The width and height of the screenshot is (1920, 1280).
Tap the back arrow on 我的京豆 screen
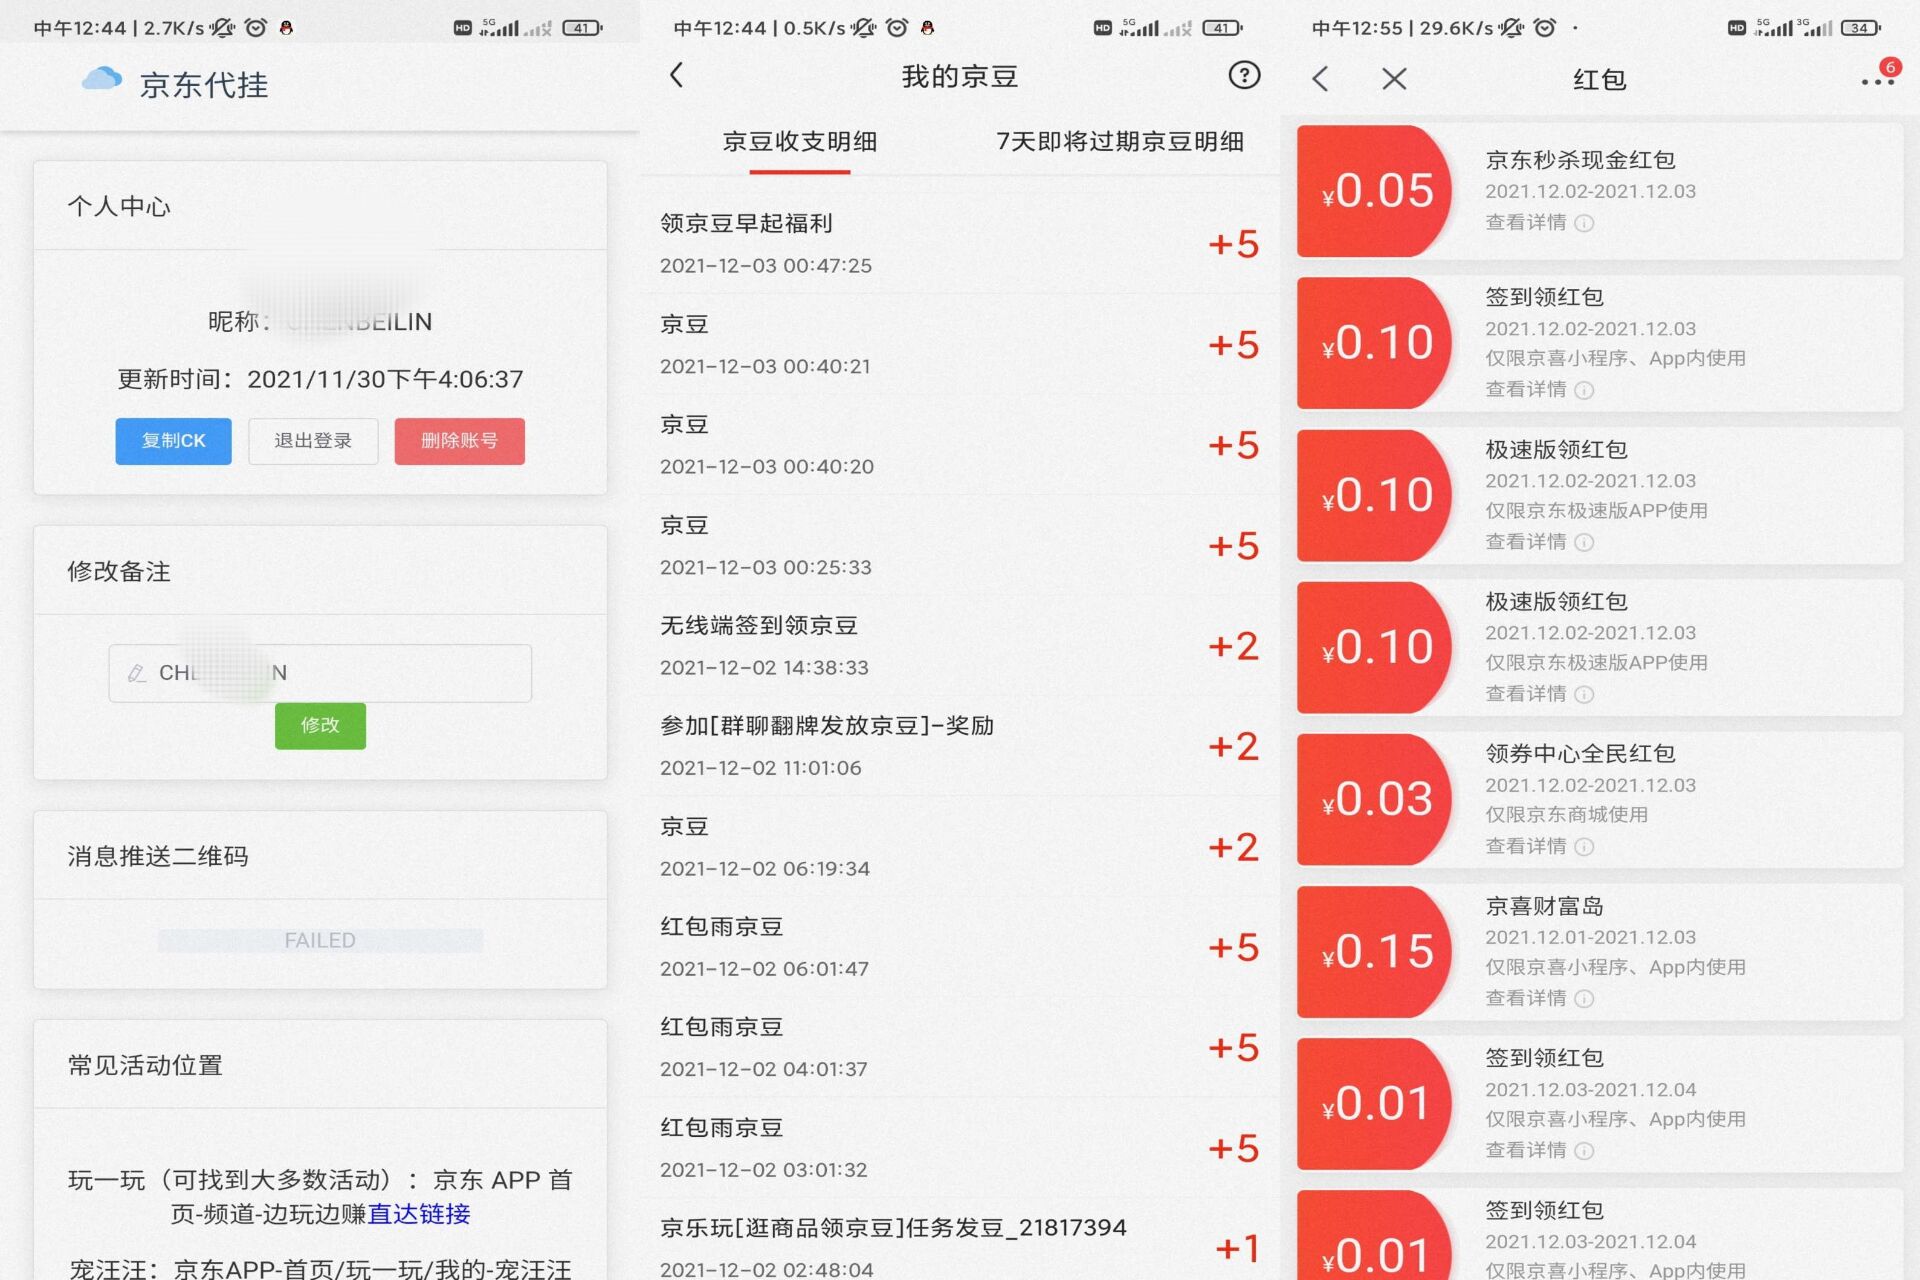tap(678, 75)
